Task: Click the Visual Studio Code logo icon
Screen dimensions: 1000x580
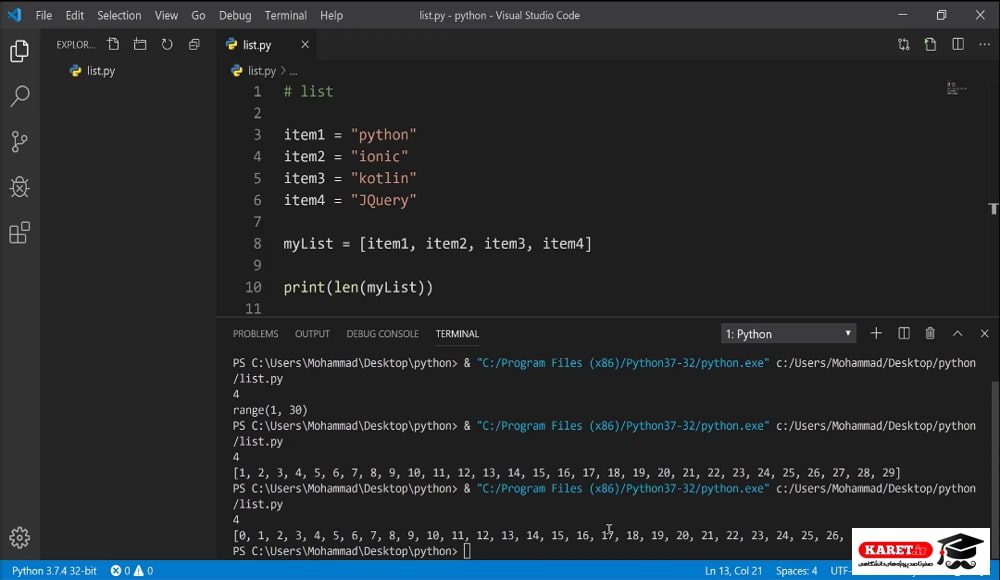Action: point(14,15)
